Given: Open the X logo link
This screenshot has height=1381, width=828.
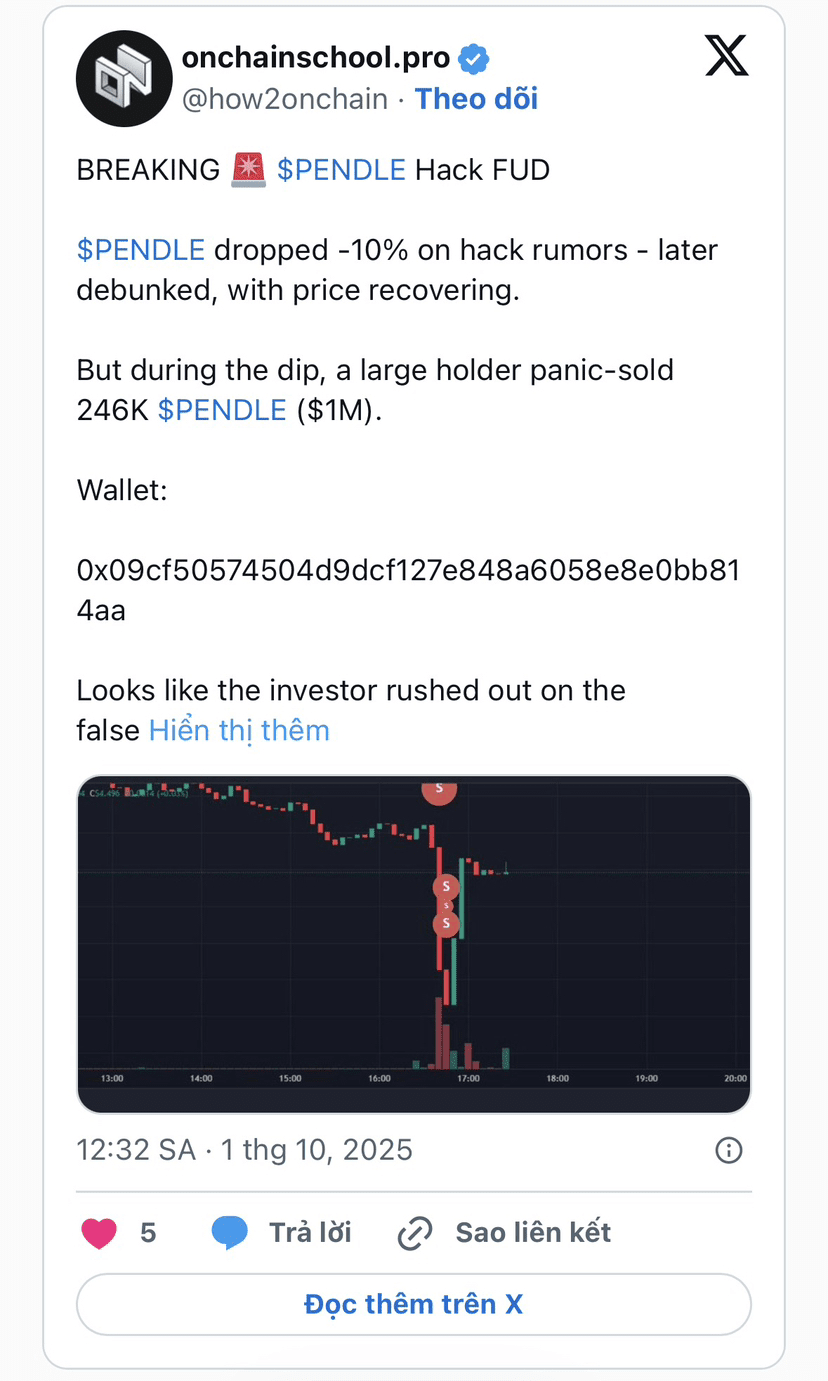Looking at the screenshot, I should [x=727, y=55].
